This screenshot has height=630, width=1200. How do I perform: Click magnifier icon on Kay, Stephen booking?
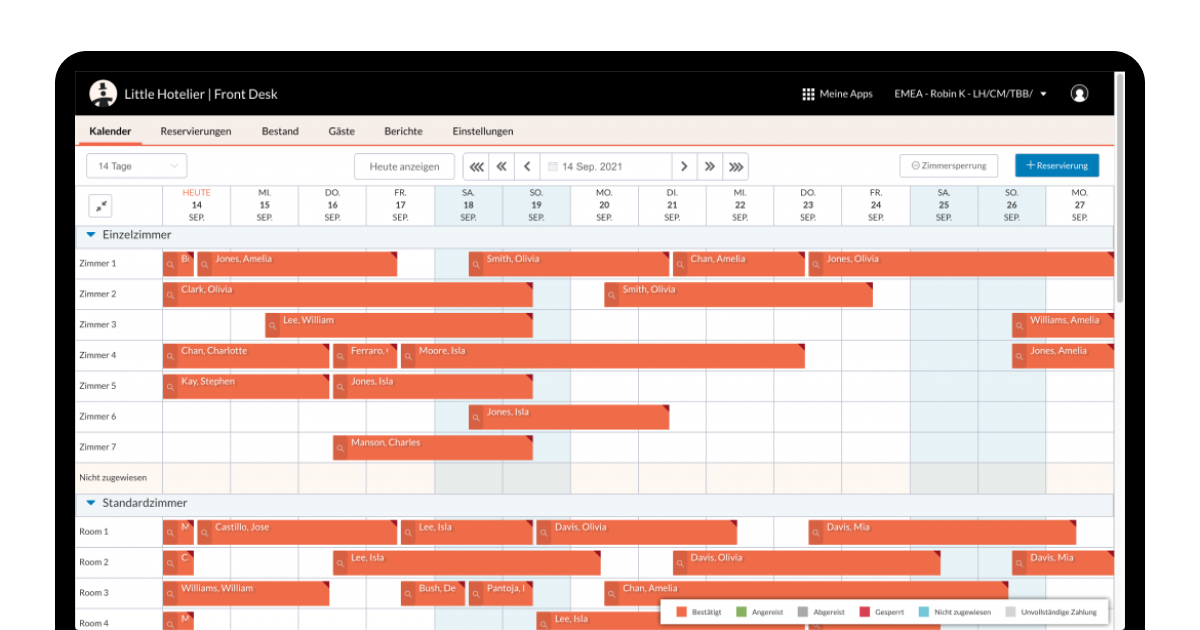[171, 387]
